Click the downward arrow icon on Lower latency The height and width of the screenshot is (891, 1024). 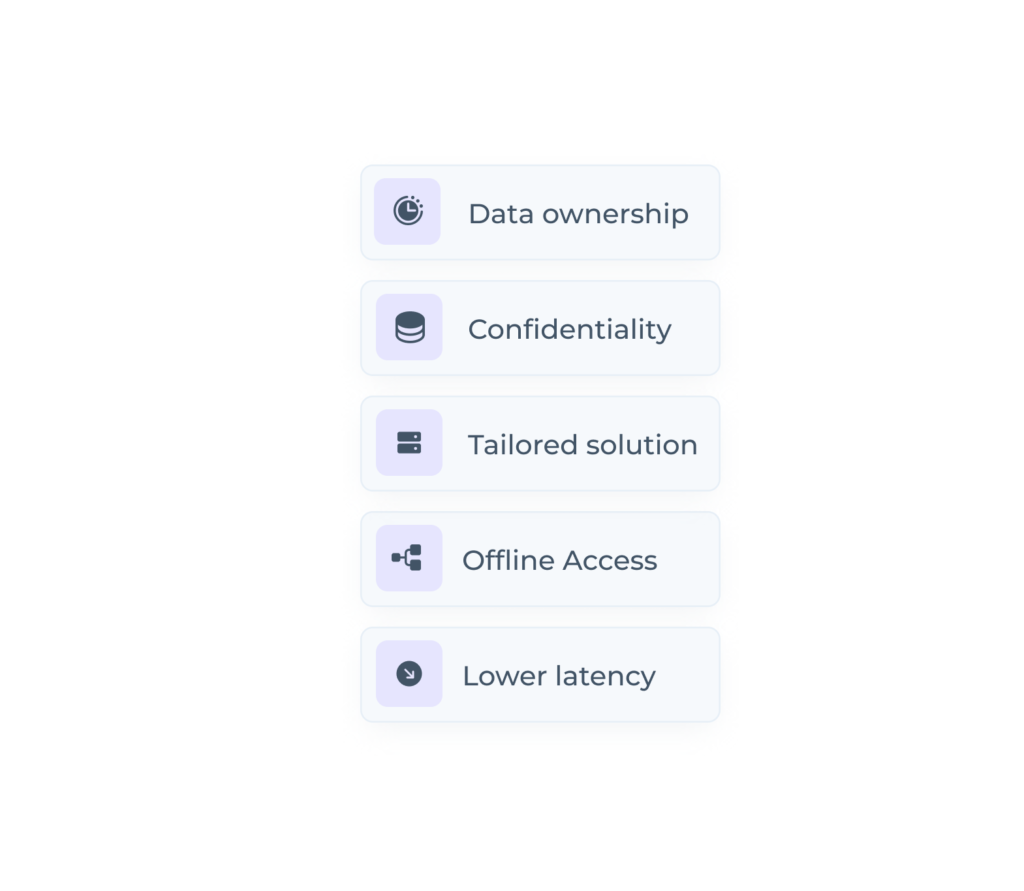409,673
